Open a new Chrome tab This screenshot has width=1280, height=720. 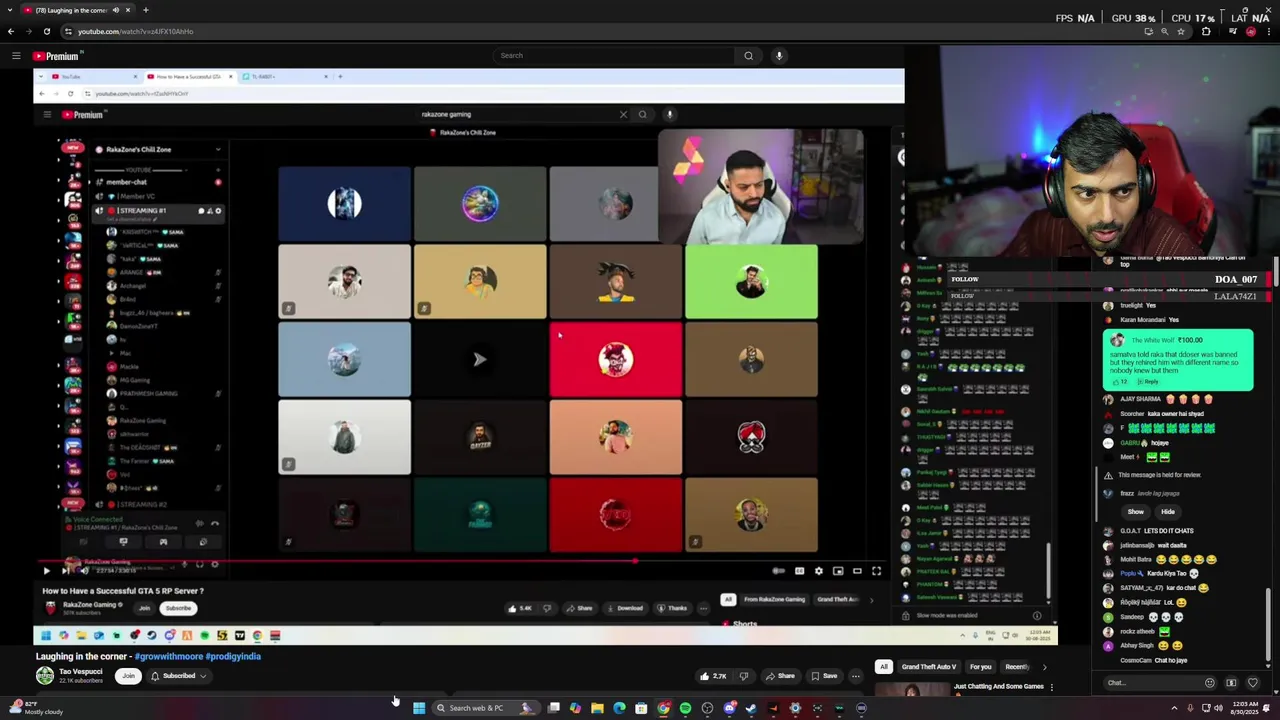click(146, 10)
